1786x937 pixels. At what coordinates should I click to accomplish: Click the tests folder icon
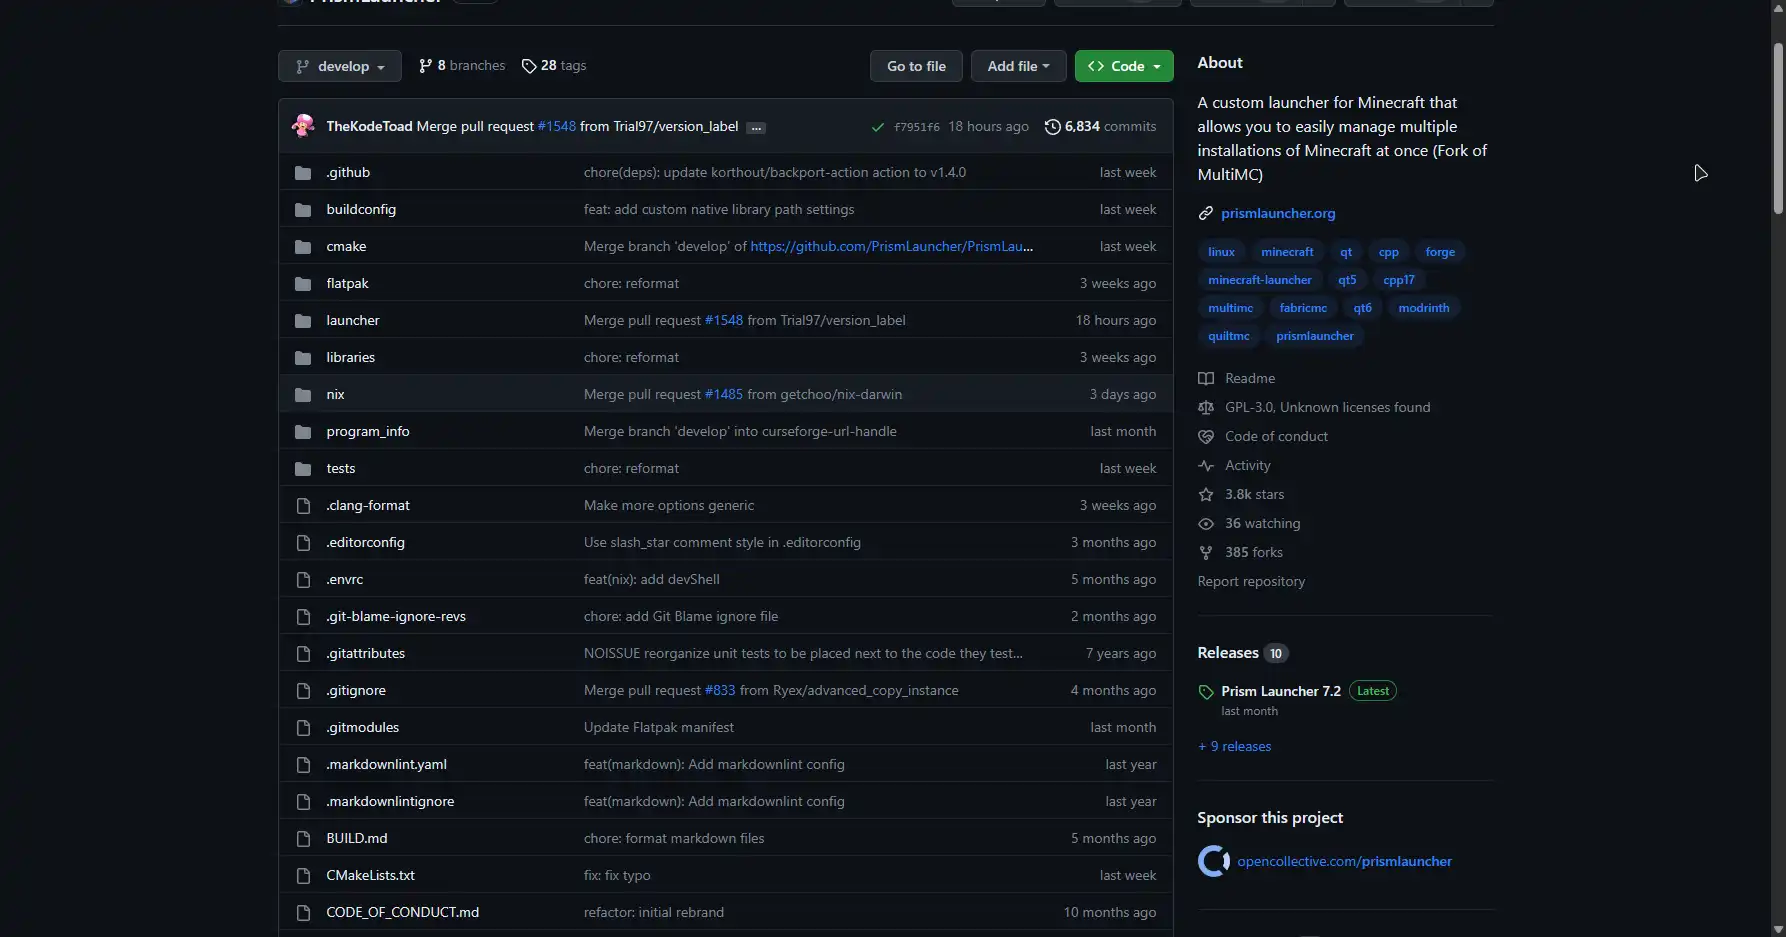coord(303,468)
